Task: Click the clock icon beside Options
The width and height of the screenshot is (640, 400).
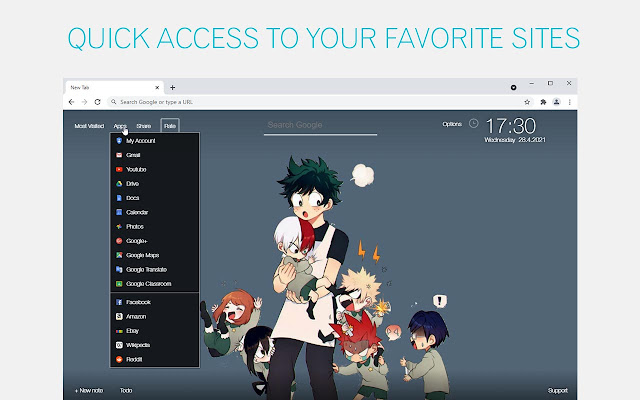Action: point(473,123)
